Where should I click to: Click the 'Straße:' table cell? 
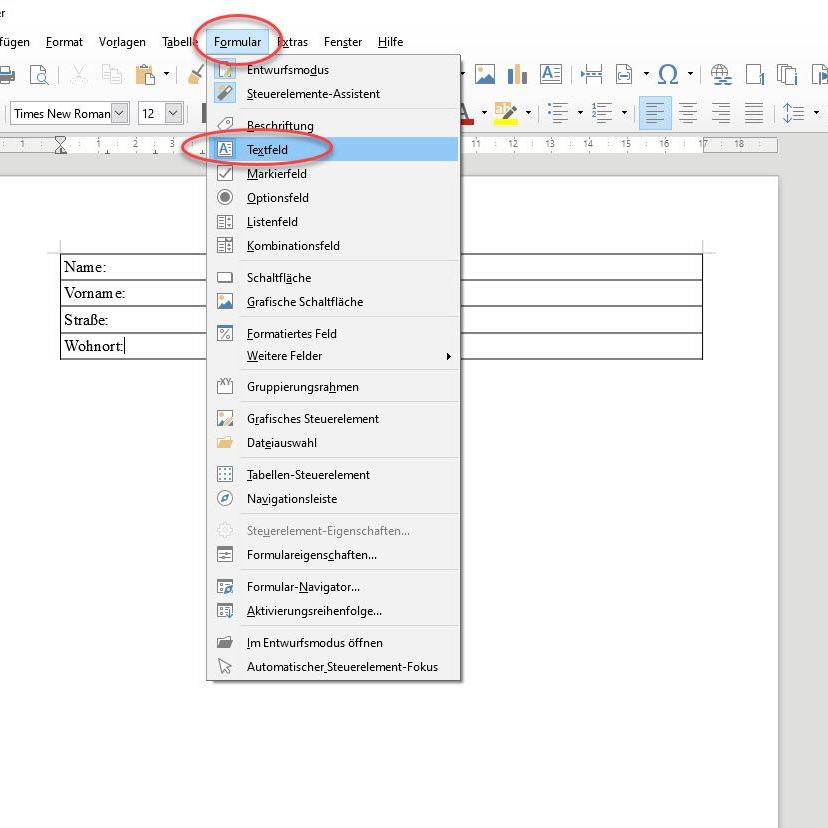pyautogui.click(x=133, y=320)
